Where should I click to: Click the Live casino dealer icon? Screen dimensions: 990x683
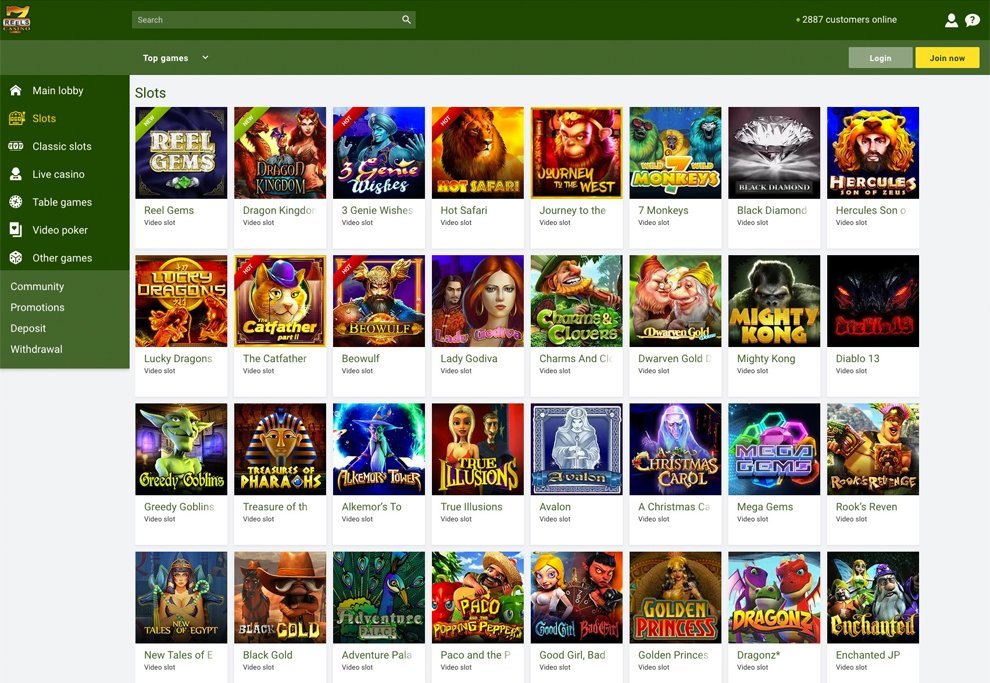16,174
